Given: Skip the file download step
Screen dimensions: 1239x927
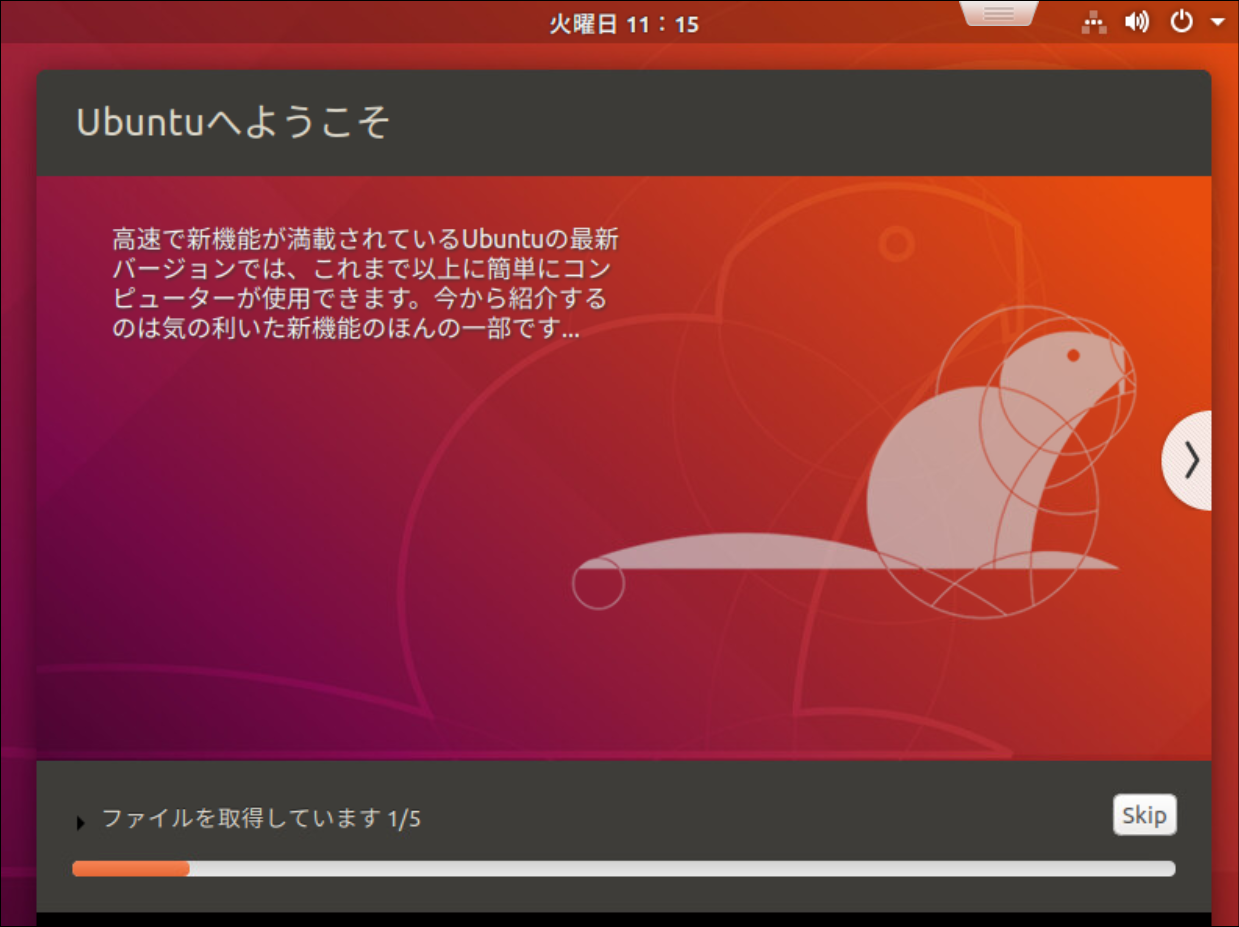Looking at the screenshot, I should 1144,815.
